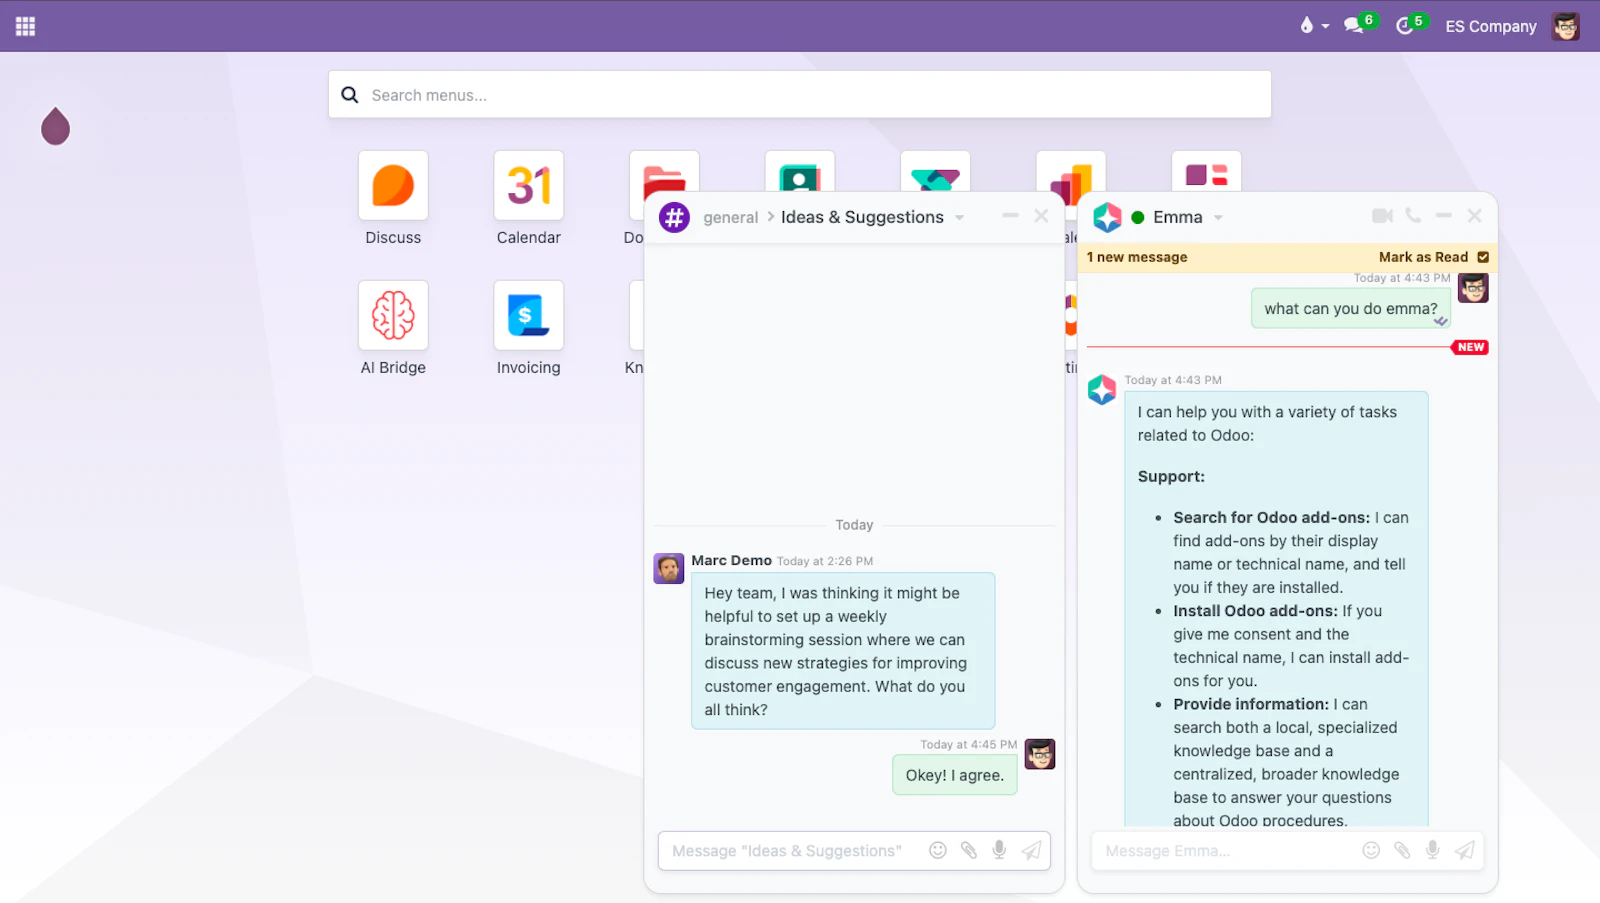Image resolution: width=1600 pixels, height=903 pixels.
Task: Open the general parent channel link
Action: 730,218
